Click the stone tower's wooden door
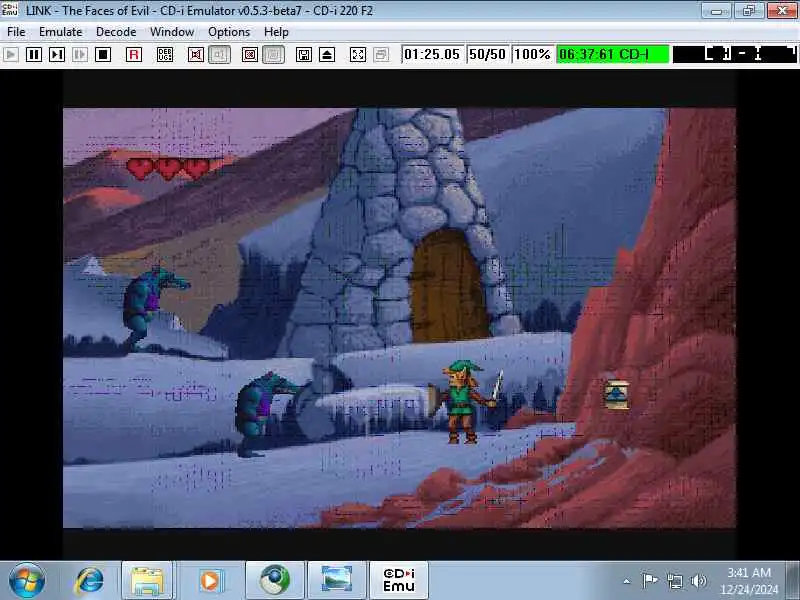The image size is (800, 600). [x=447, y=286]
